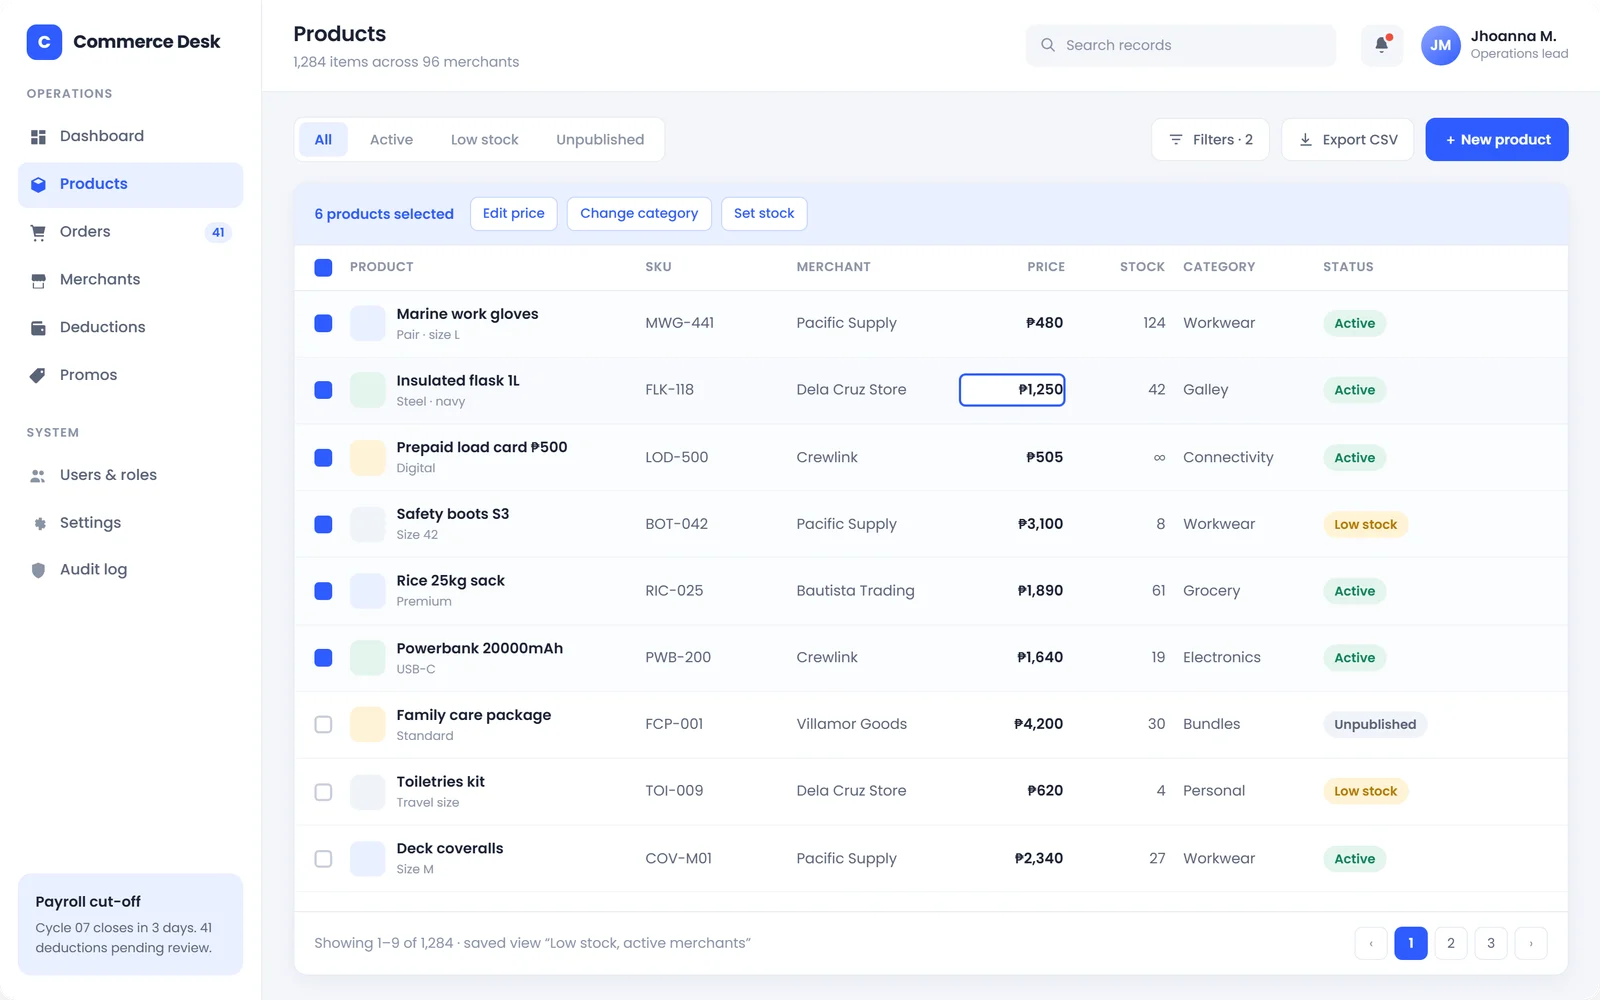The image size is (1600, 1000).
Task: Open Marine work gloves product thumbnail
Action: (367, 323)
